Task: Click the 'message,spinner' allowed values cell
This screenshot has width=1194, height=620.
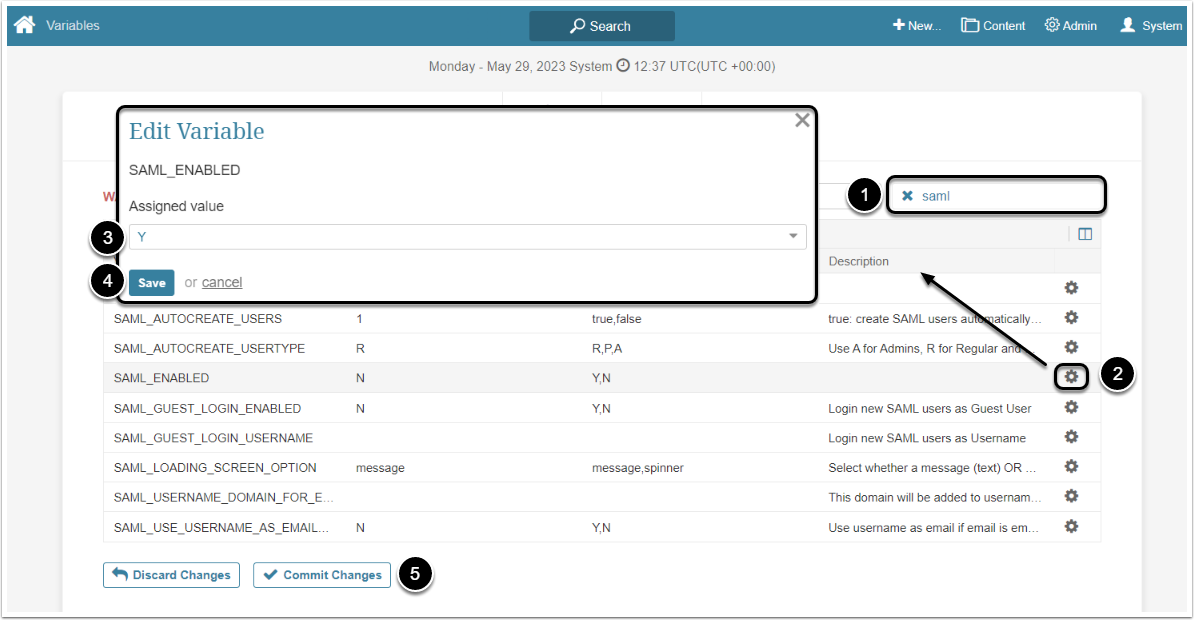Action: (x=638, y=468)
